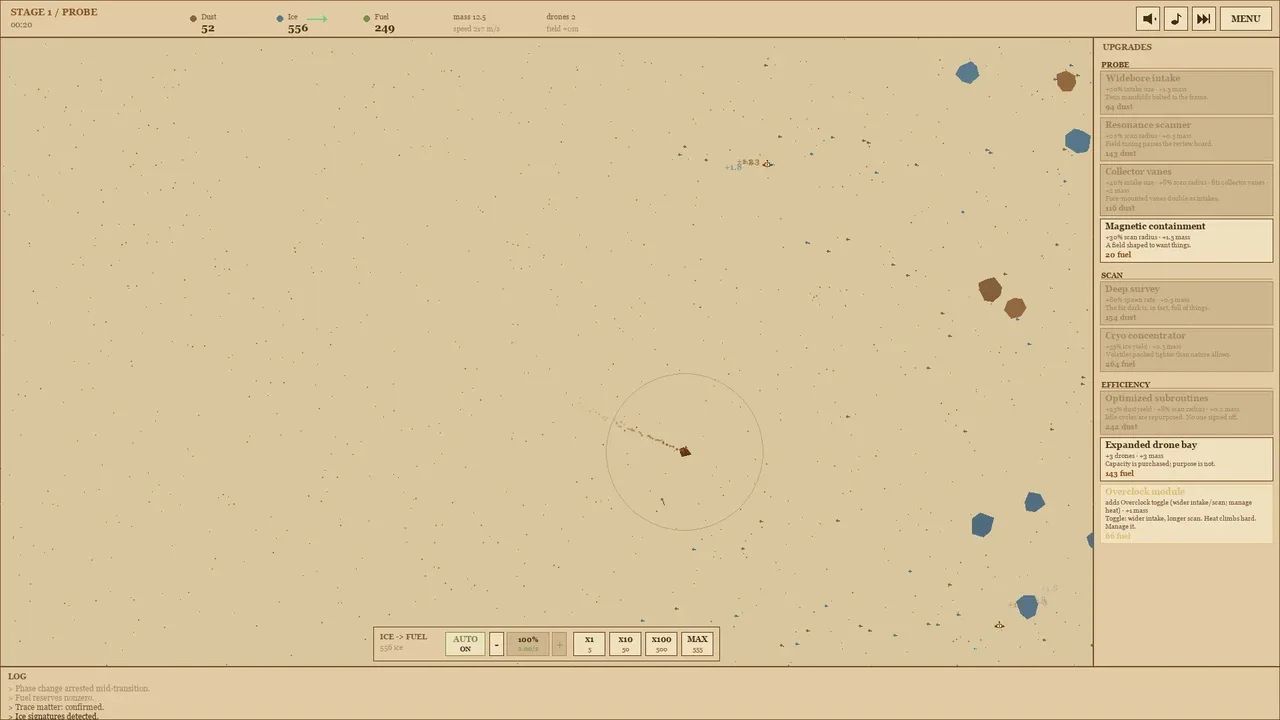The height and width of the screenshot is (720, 1280).
Task: Buy the Resonance scanner upgrade
Action: pyautogui.click(x=1187, y=139)
